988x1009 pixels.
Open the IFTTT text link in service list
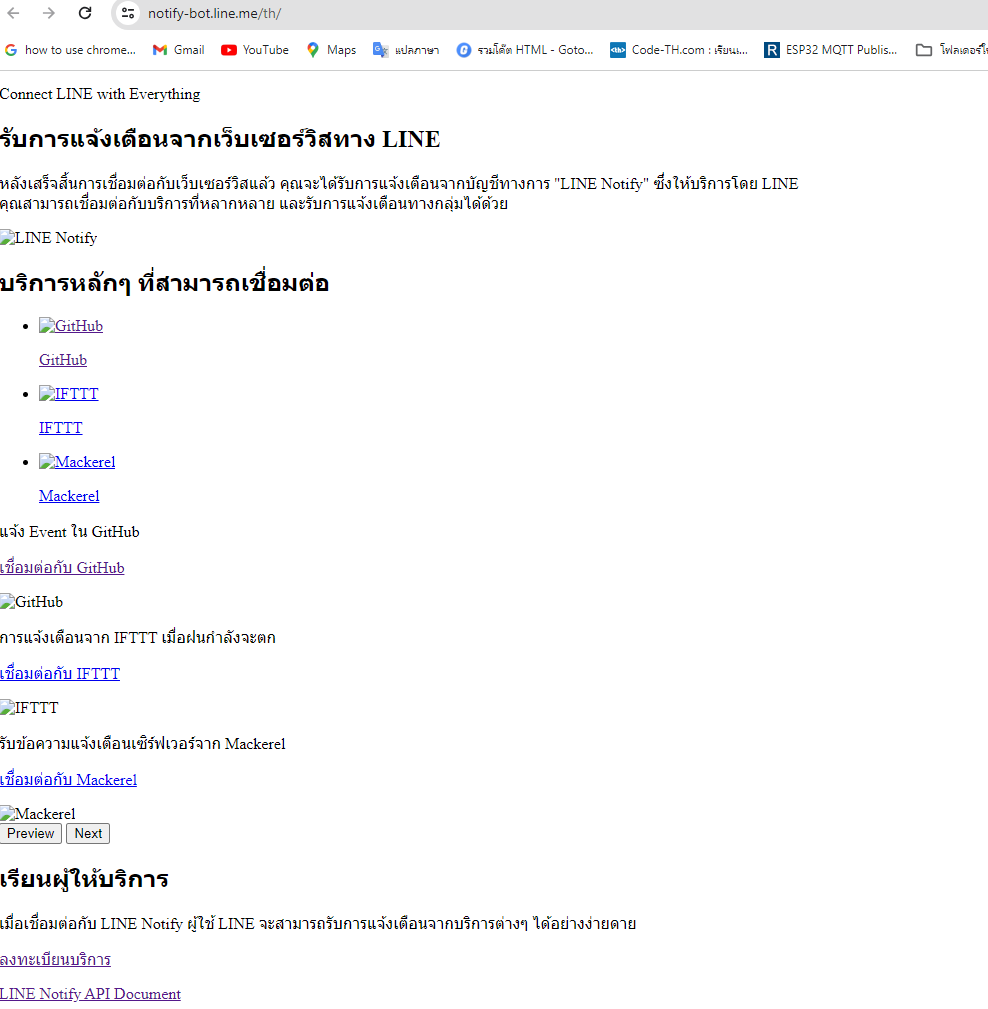(x=61, y=428)
